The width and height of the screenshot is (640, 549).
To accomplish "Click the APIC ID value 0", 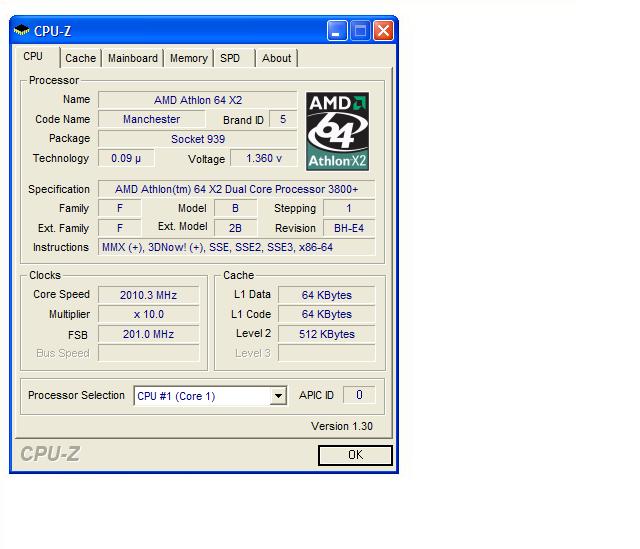I will (359, 395).
